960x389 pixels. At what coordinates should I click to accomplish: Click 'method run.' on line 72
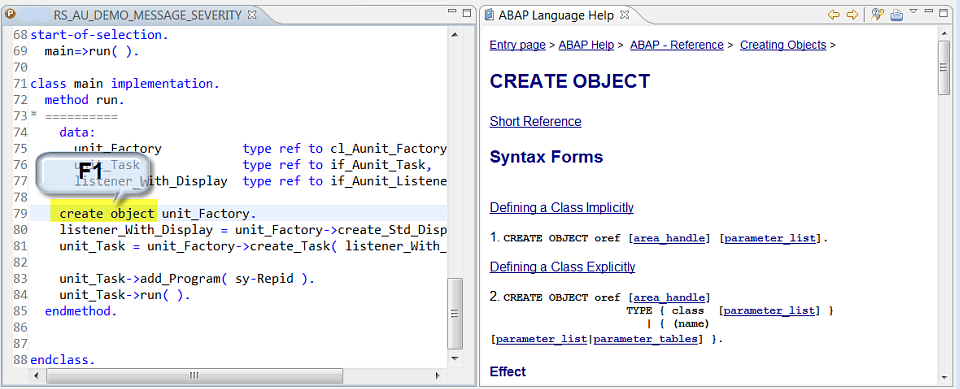84,99
